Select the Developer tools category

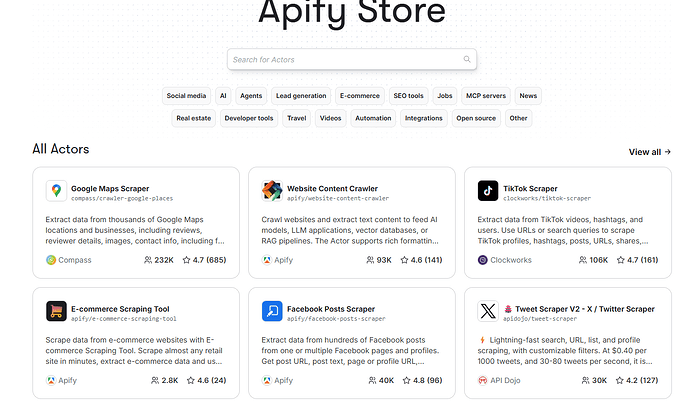coord(249,118)
